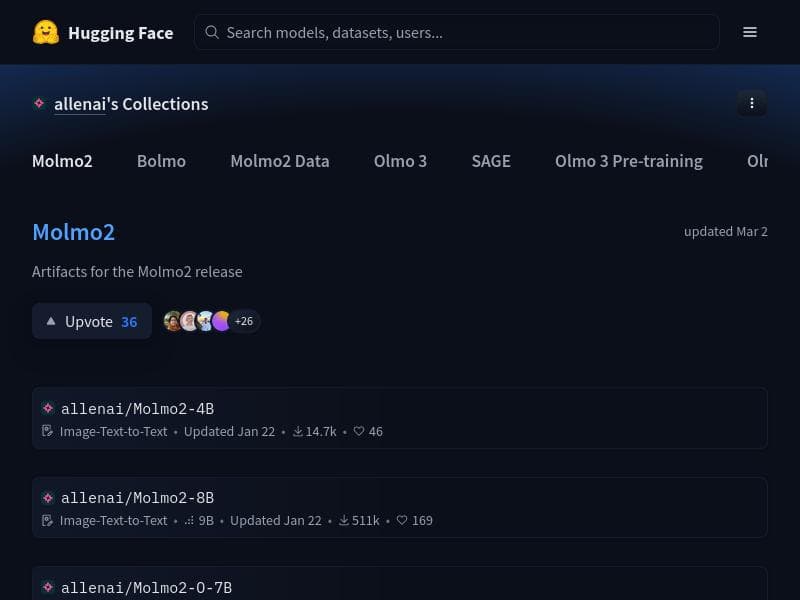800x600 pixels.
Task: Click the 'updated Mar 2' date text
Action: [x=726, y=232]
